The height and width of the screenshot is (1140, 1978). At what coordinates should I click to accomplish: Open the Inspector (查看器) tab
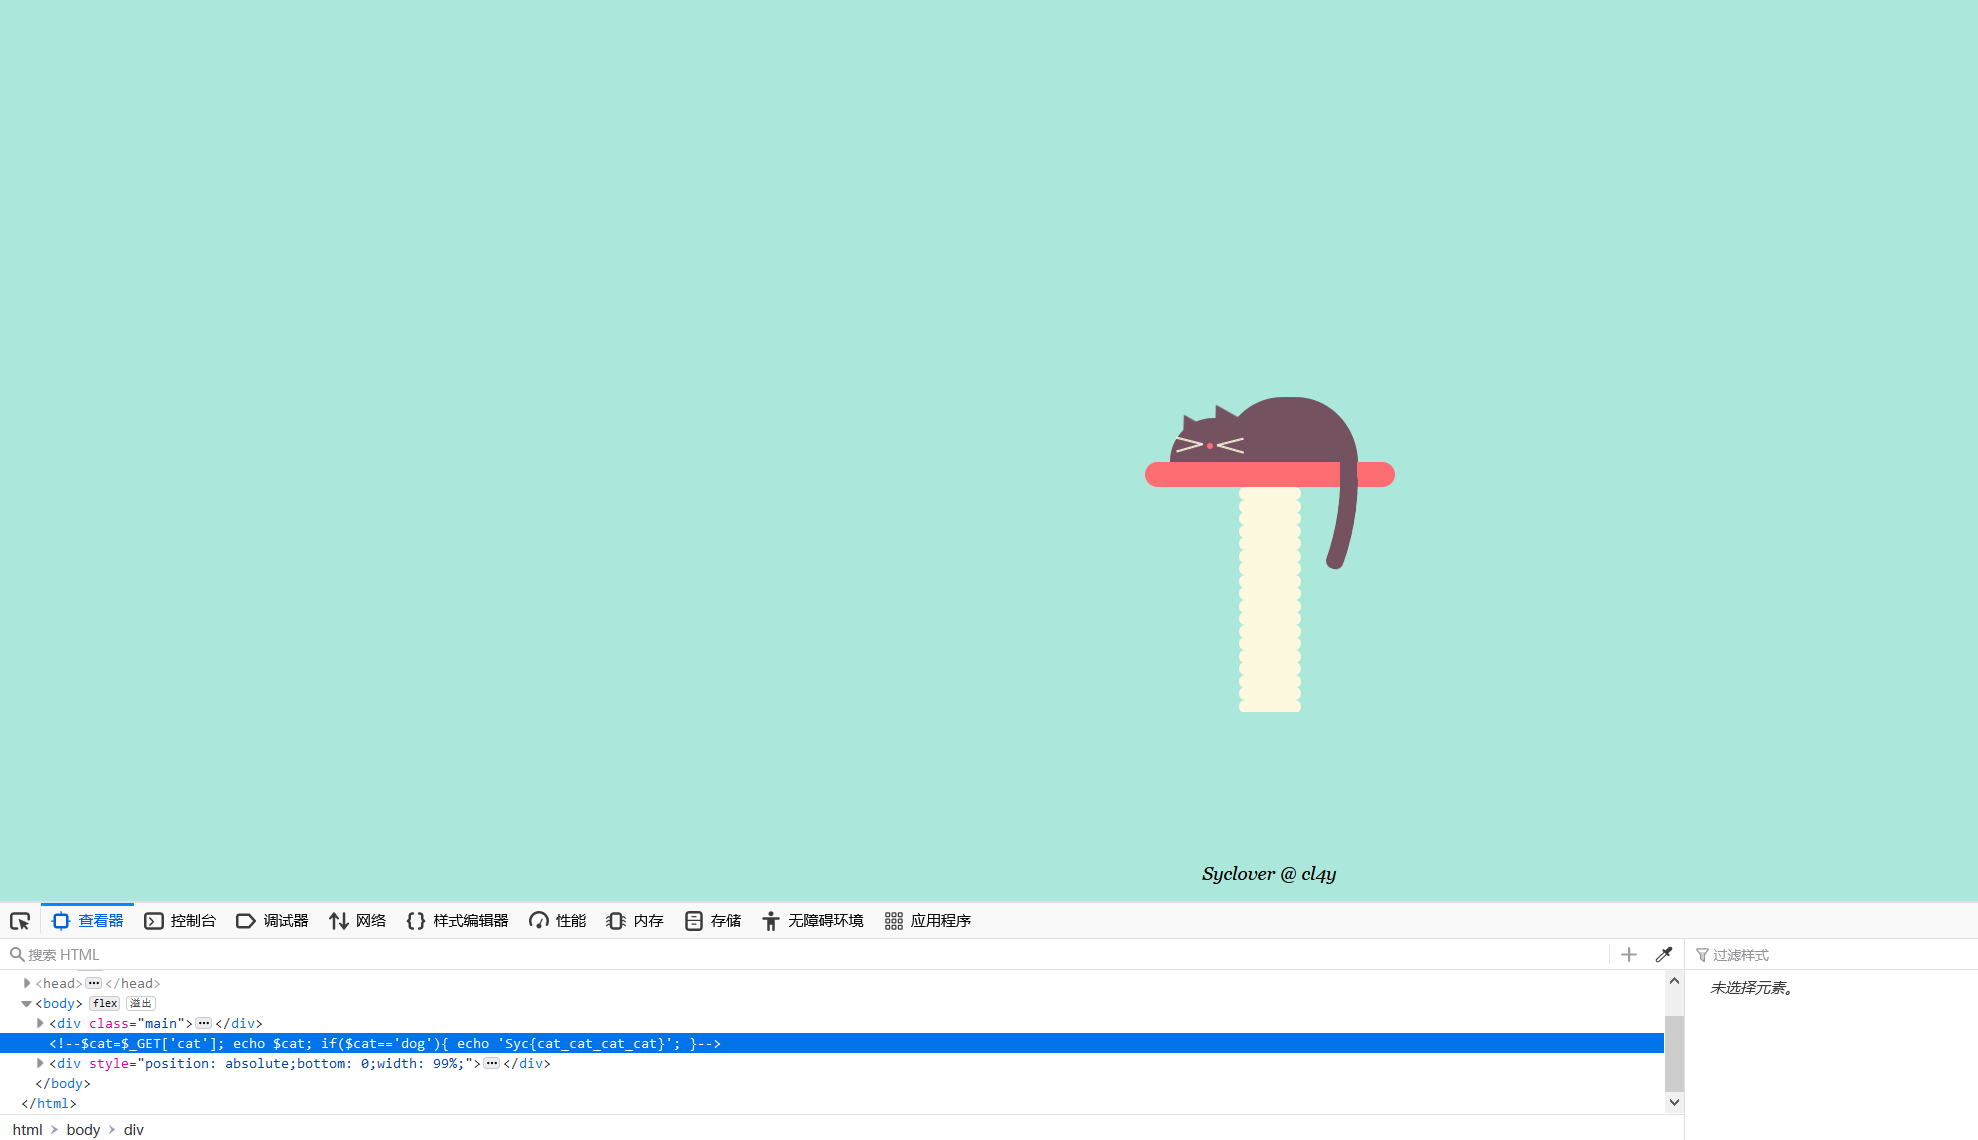88,921
